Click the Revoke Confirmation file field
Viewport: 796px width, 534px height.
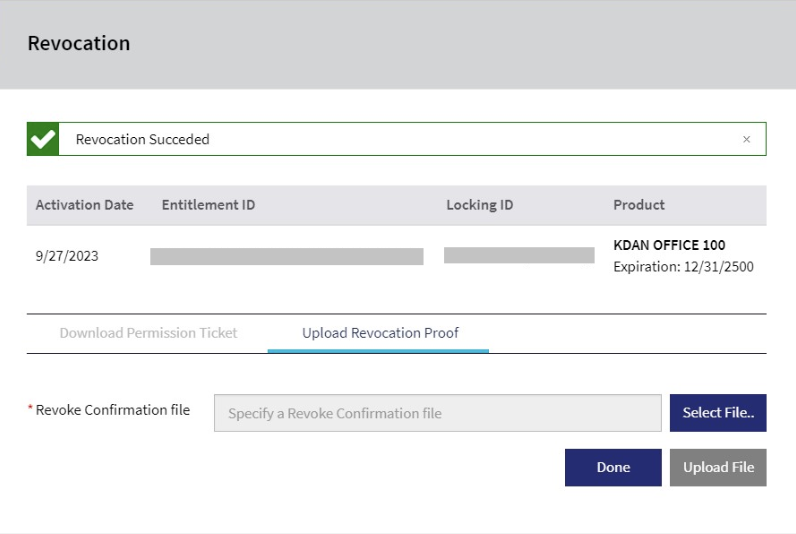pyautogui.click(x=438, y=413)
